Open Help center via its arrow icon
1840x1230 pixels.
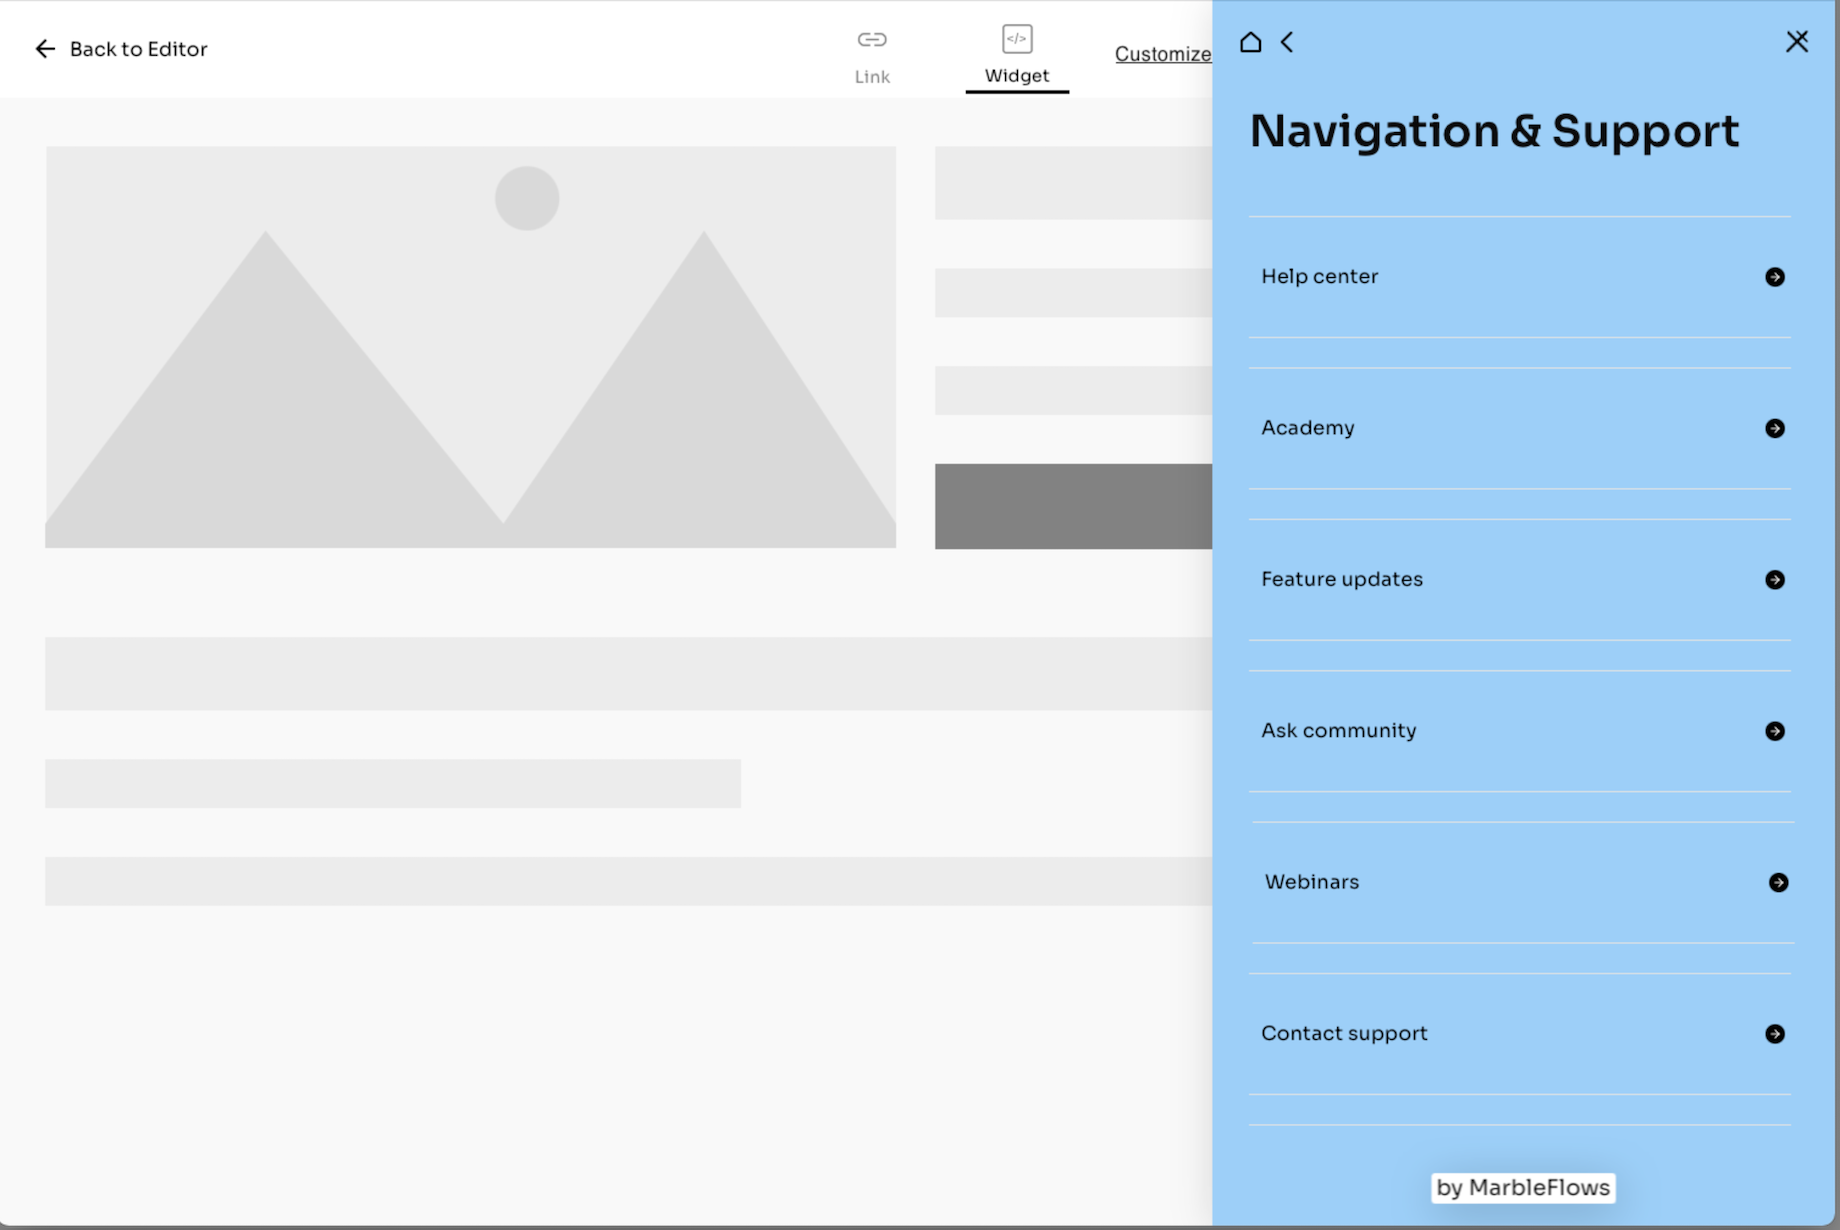[1776, 277]
